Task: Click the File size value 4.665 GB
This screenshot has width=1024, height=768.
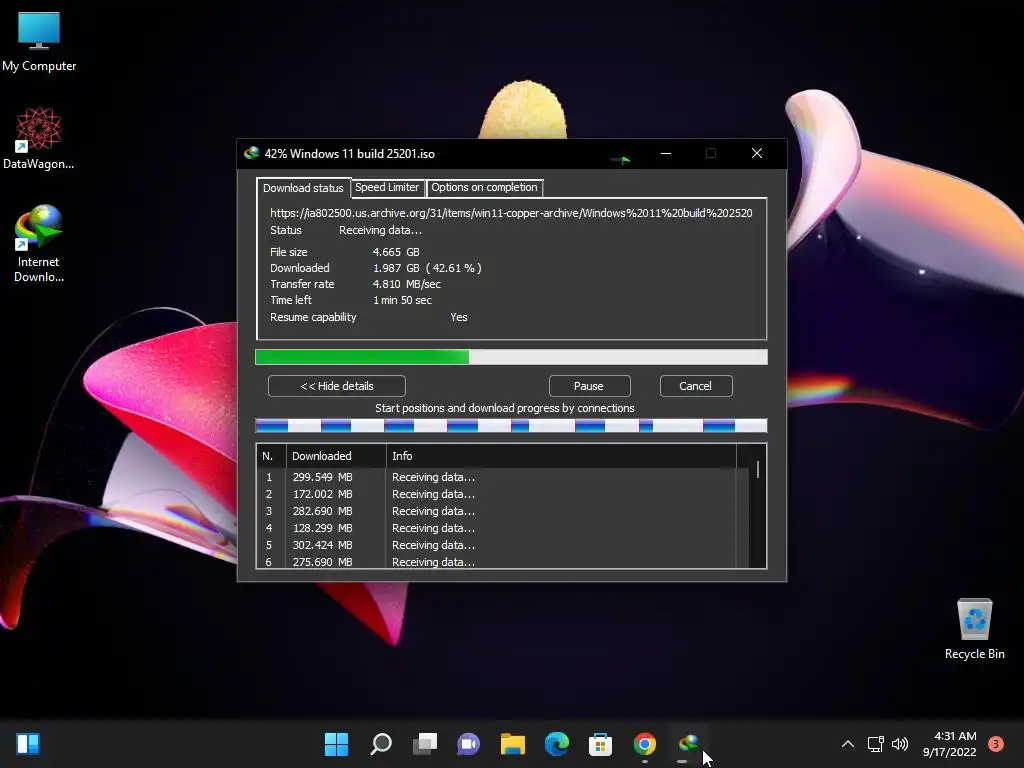Action: pyautogui.click(x=396, y=252)
